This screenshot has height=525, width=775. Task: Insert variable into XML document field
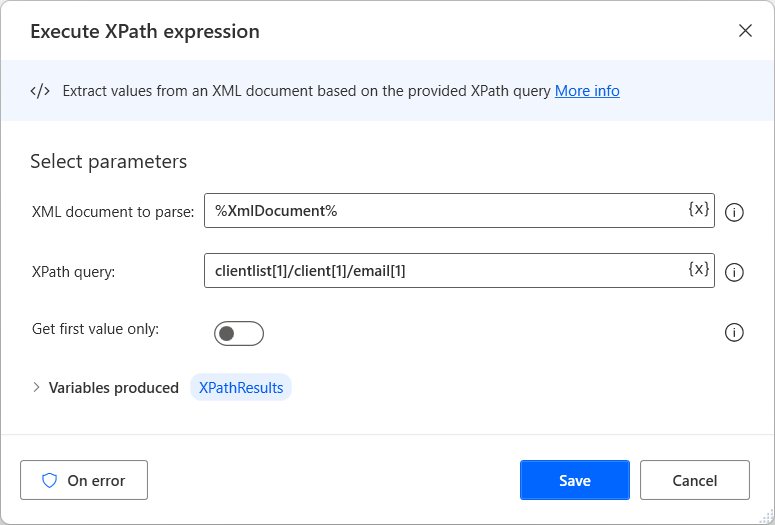pyautogui.click(x=699, y=209)
